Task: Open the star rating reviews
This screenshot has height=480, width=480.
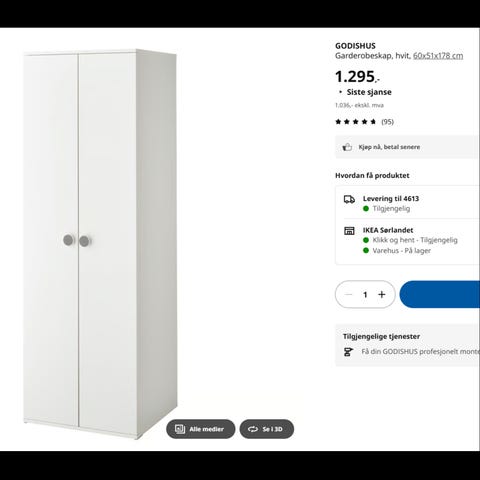Action: pos(356,122)
